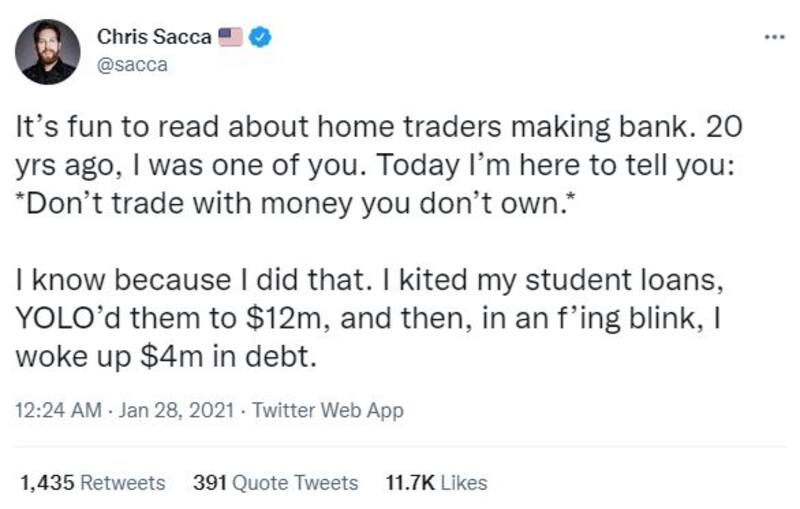The image size is (800, 509).
Task: Click the blue verified badge
Action: (x=261, y=37)
